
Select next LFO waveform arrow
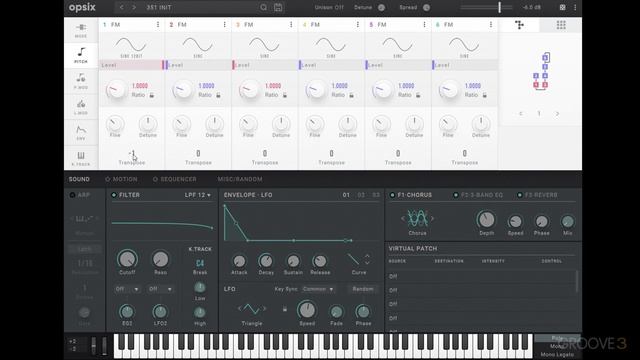pos(264,309)
